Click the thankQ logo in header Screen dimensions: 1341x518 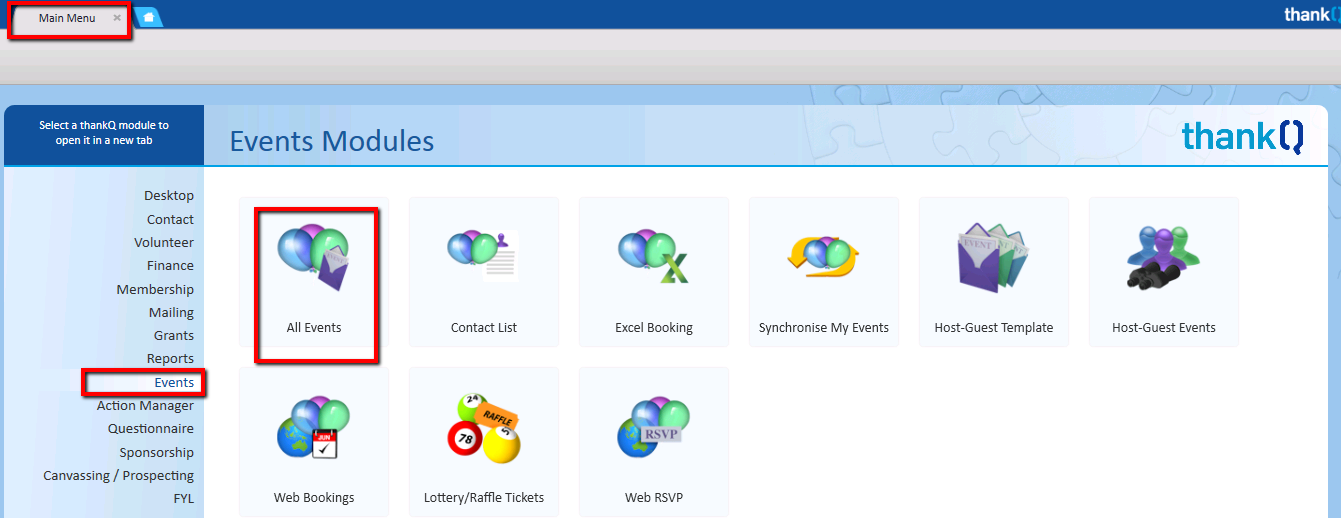[x=1242, y=136]
